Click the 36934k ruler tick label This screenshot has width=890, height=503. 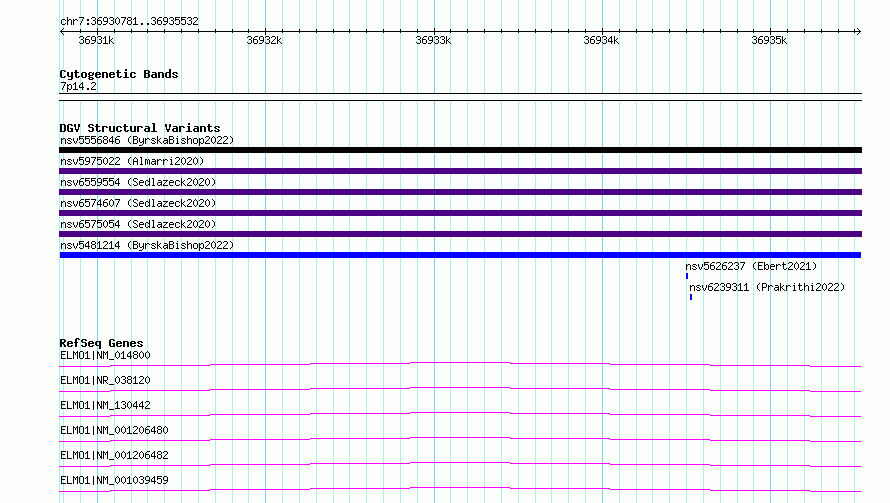(601, 40)
